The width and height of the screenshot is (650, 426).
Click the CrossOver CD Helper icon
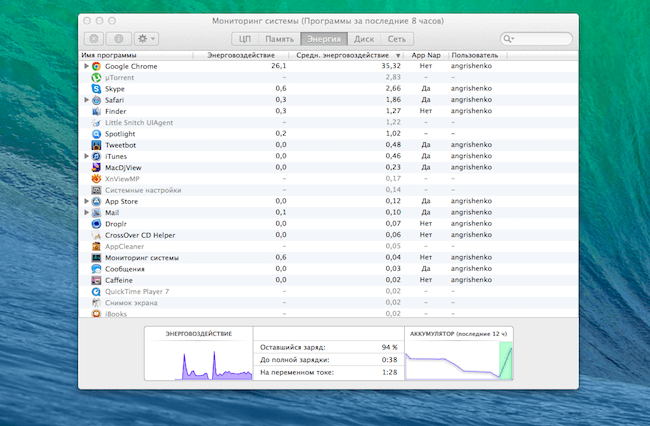pos(96,235)
